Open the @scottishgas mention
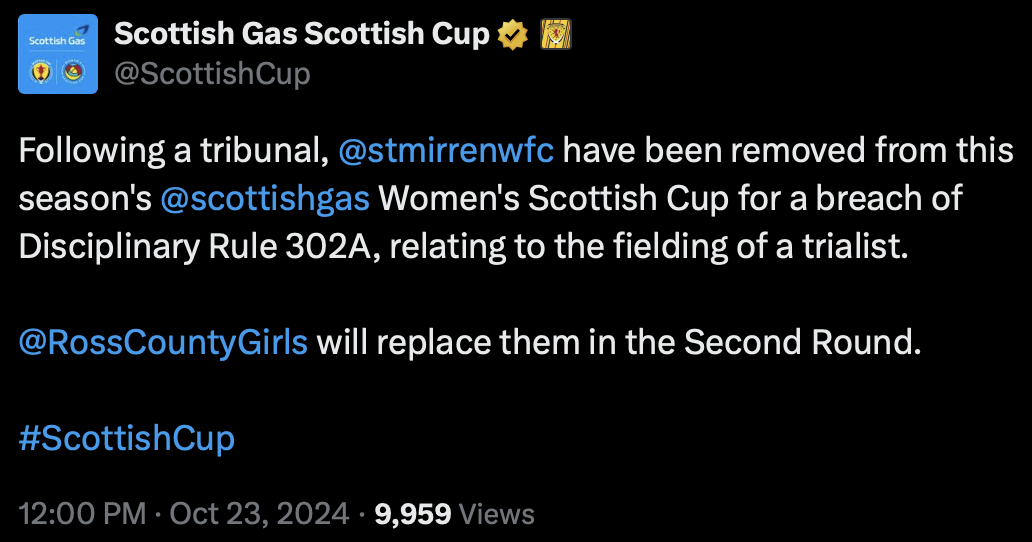This screenshot has height=542, width=1032. click(265, 199)
